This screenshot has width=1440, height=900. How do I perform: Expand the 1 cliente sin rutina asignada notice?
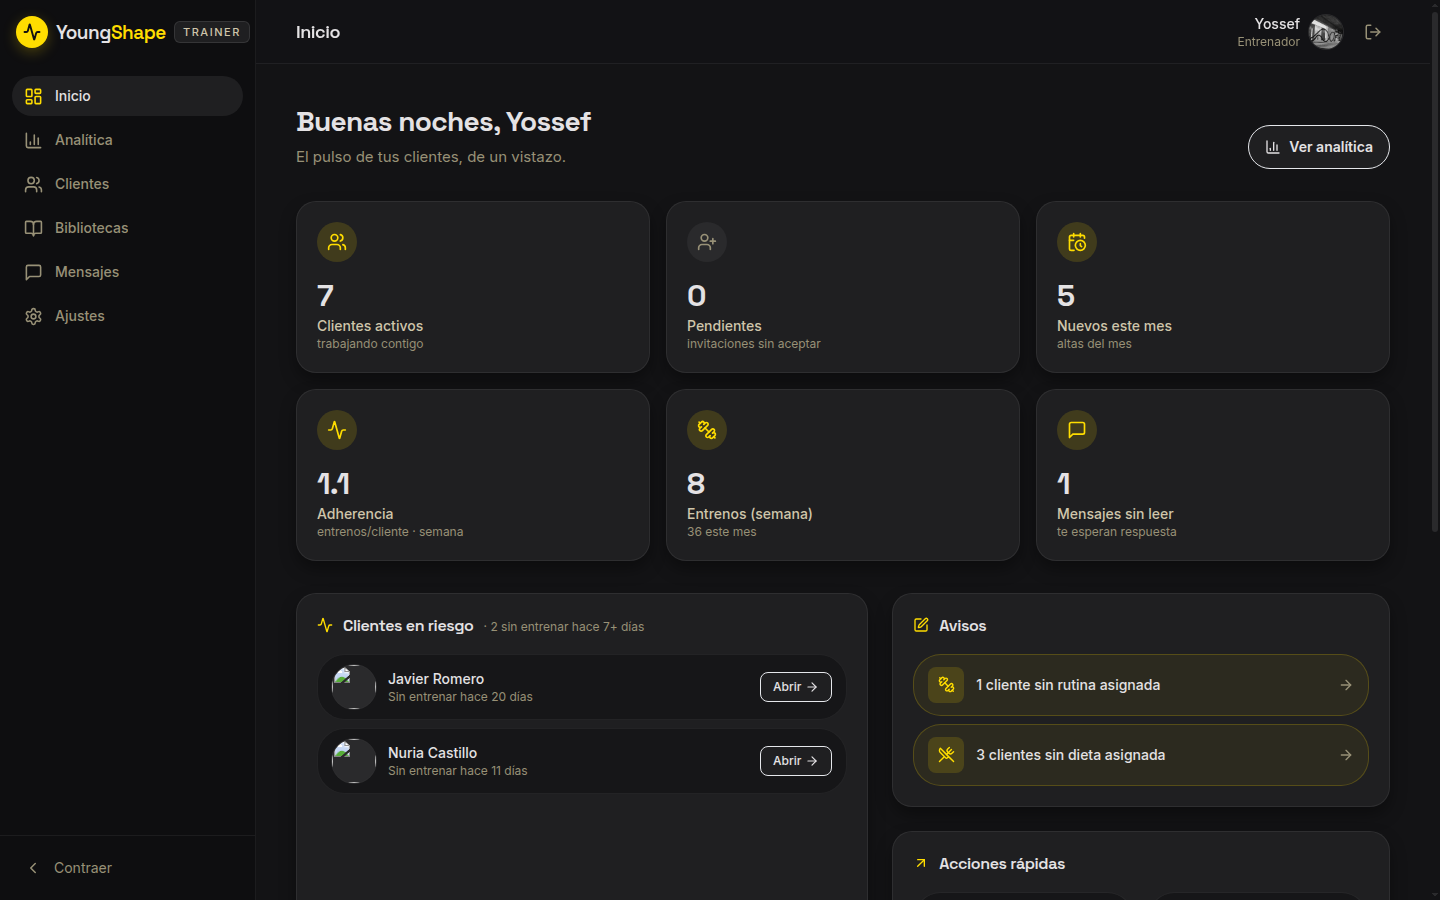1141,685
